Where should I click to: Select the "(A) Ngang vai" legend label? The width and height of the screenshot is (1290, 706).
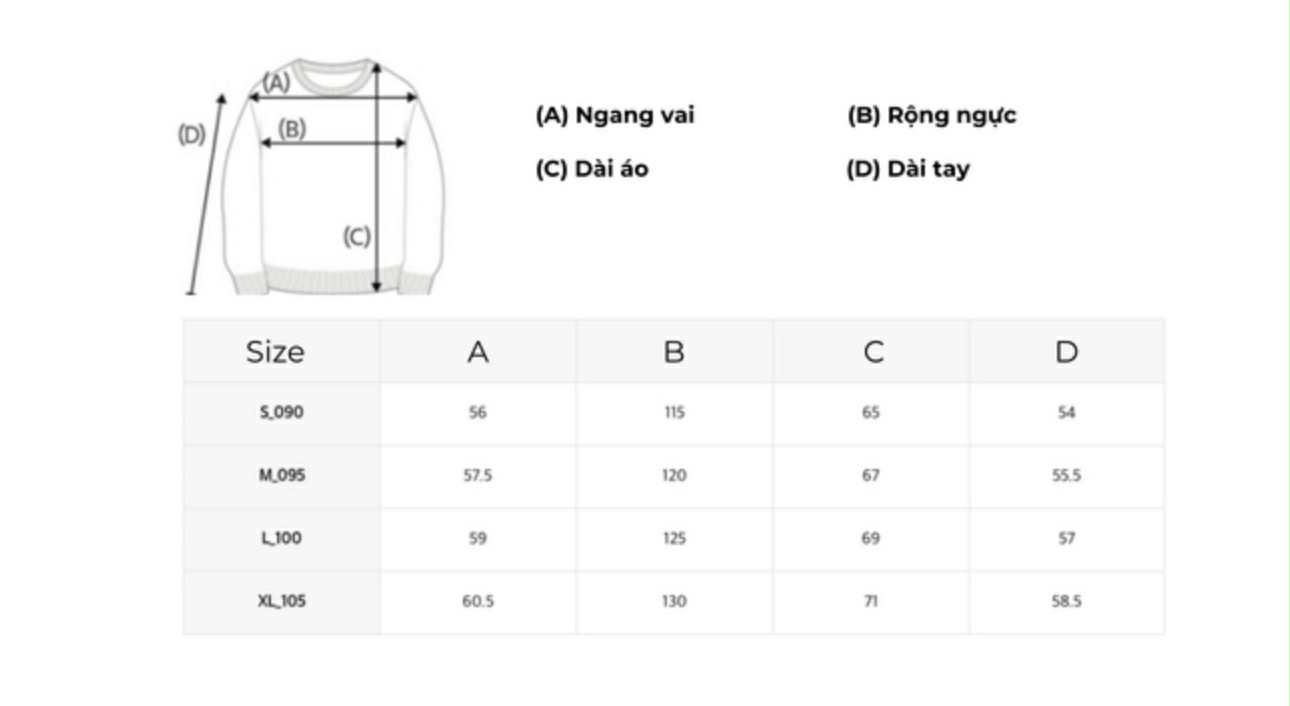click(615, 115)
